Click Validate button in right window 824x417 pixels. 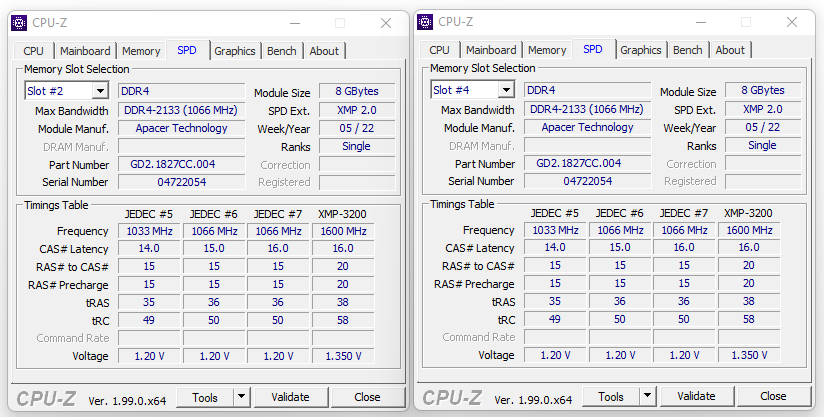(x=696, y=396)
